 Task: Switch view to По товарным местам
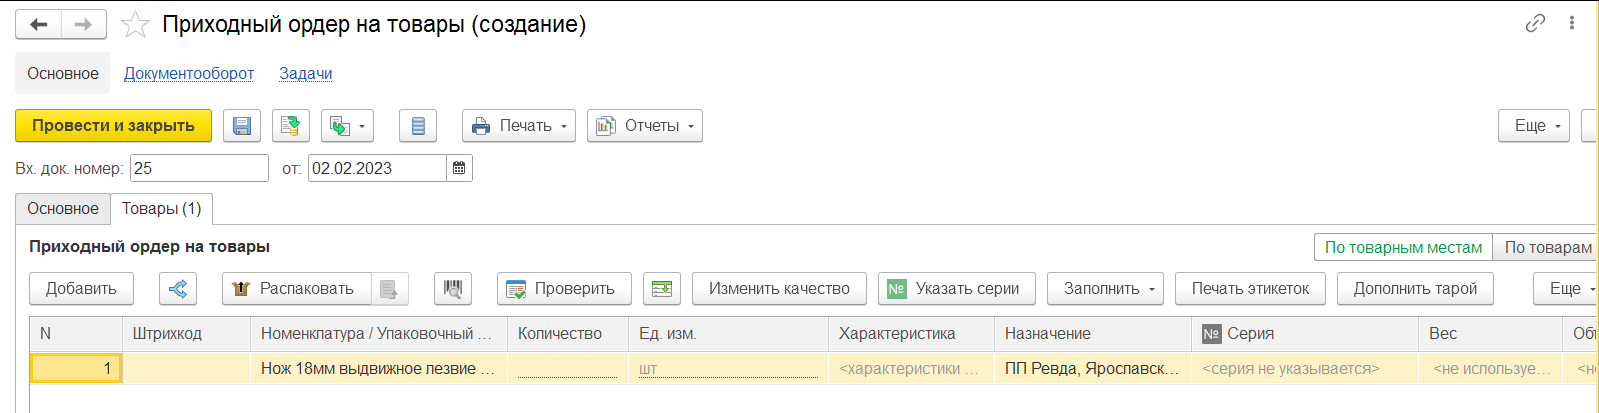[x=1403, y=247]
